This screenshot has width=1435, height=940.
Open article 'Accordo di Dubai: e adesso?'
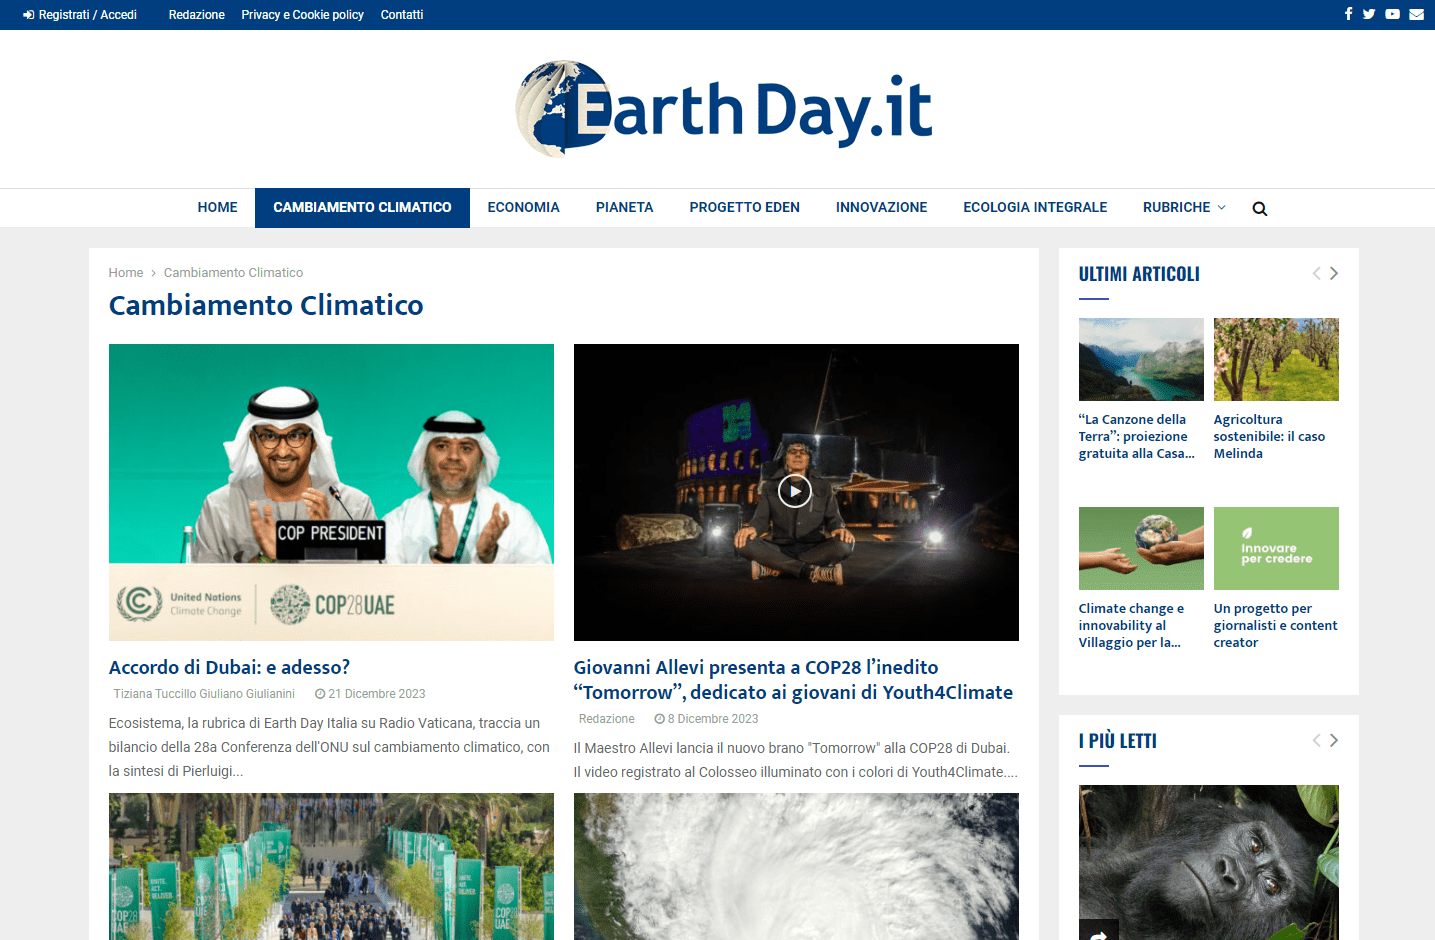[x=229, y=667]
